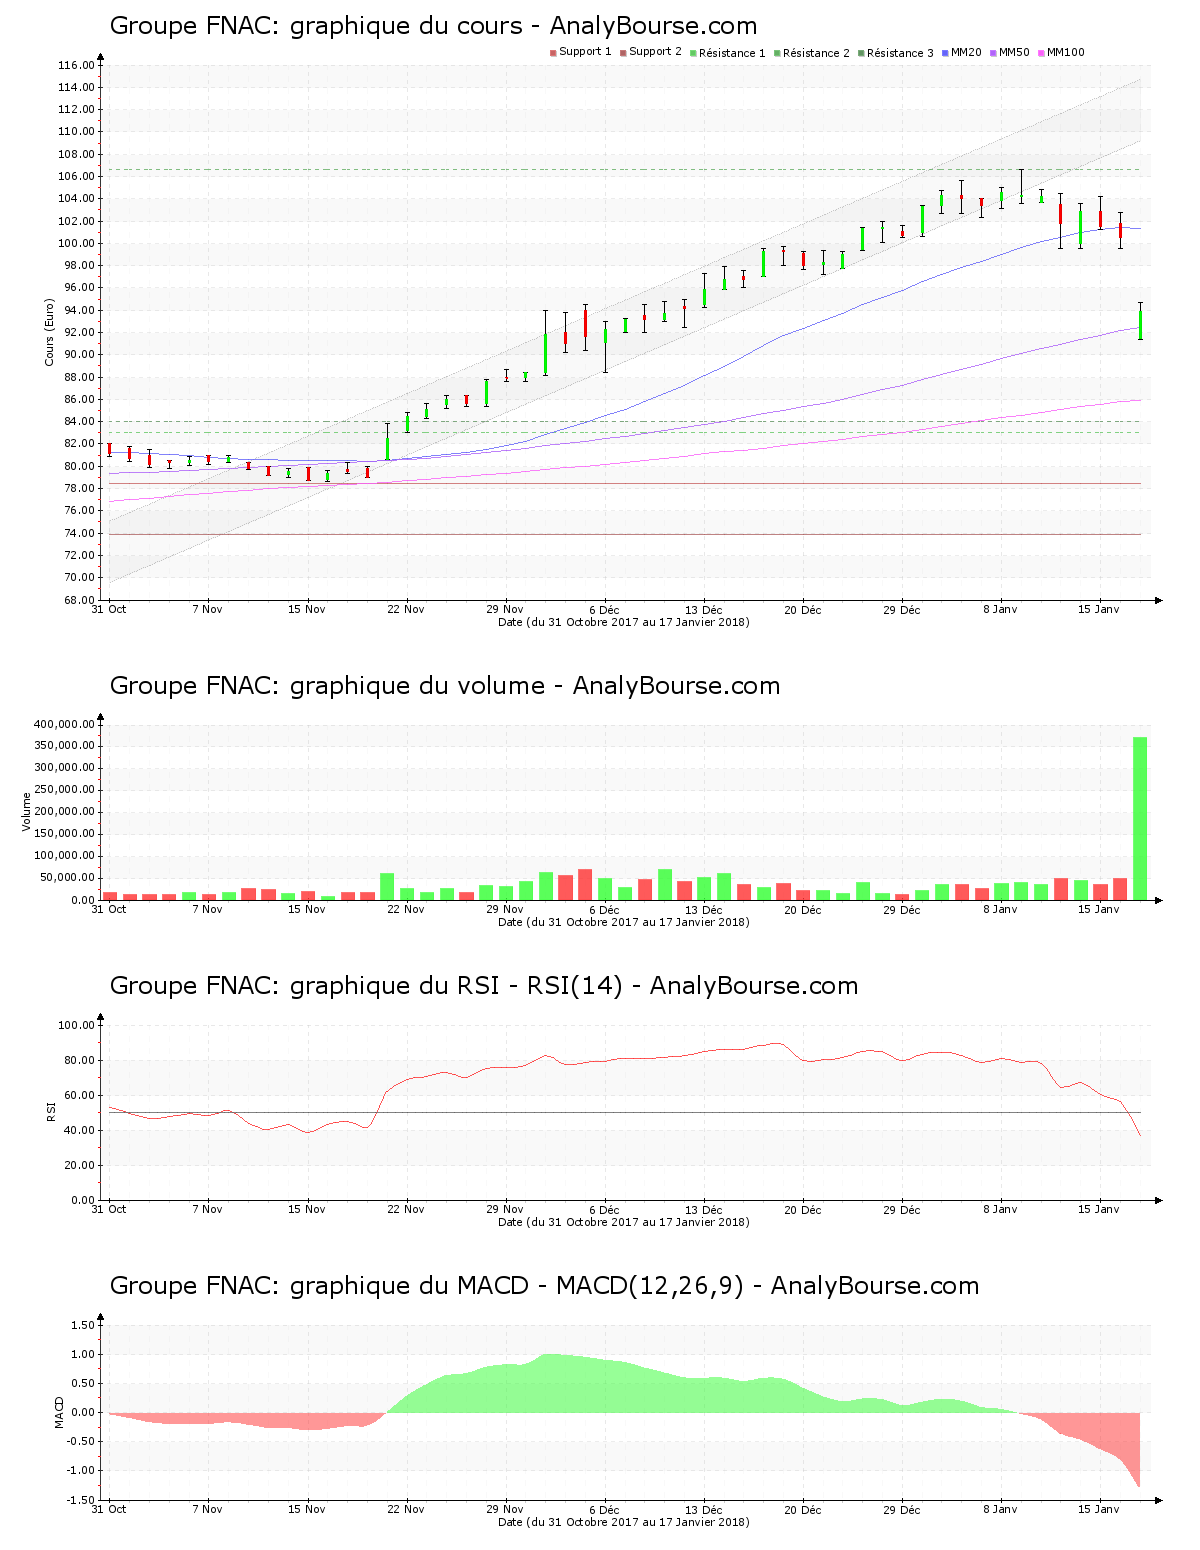Select the MM100 legend entry
Viewport: 1200px width, 1550px height.
click(x=1061, y=52)
